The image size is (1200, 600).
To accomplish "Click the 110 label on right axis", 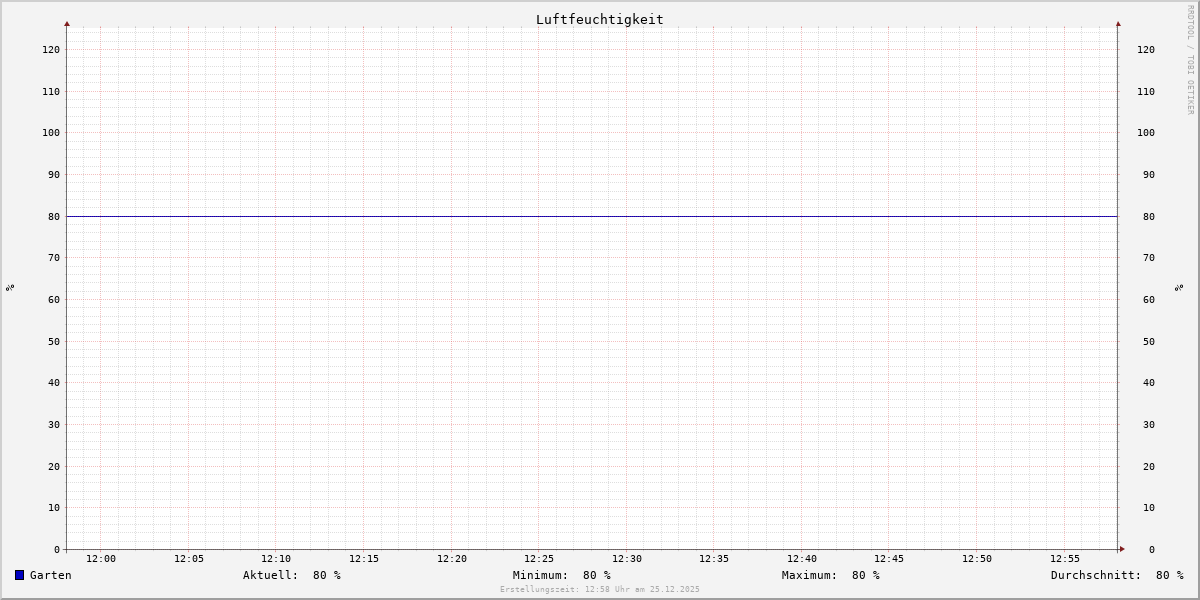I will tap(1146, 91).
